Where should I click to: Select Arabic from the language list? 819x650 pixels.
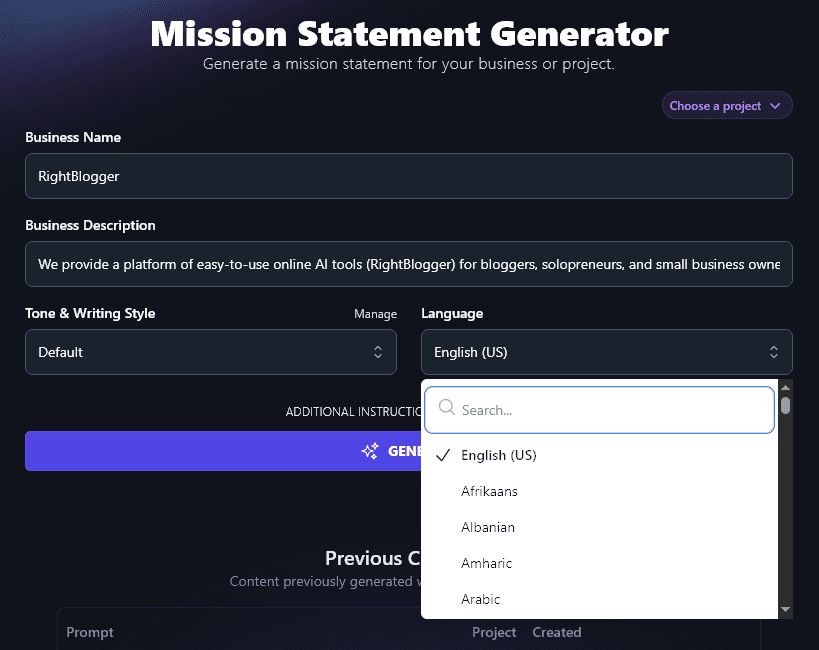[481, 599]
